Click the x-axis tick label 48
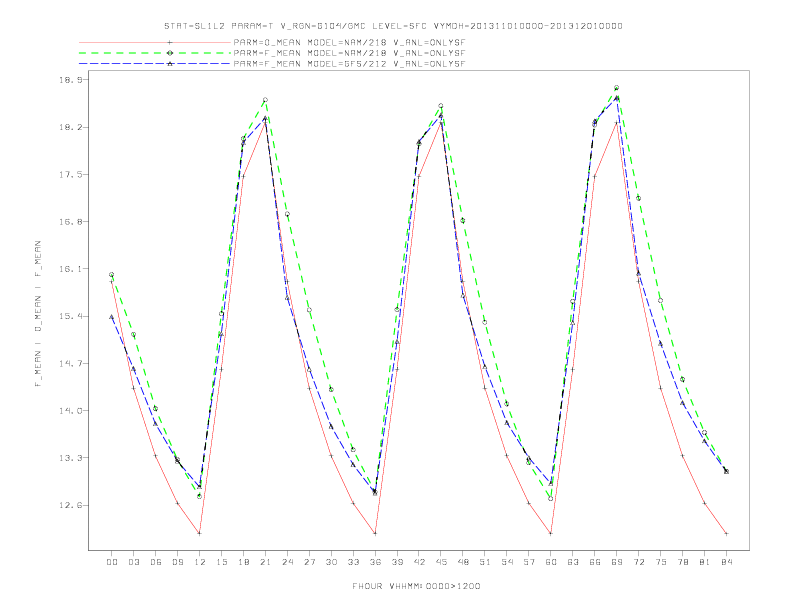Image resolution: width=792 pixels, height=612 pixels. click(x=463, y=562)
